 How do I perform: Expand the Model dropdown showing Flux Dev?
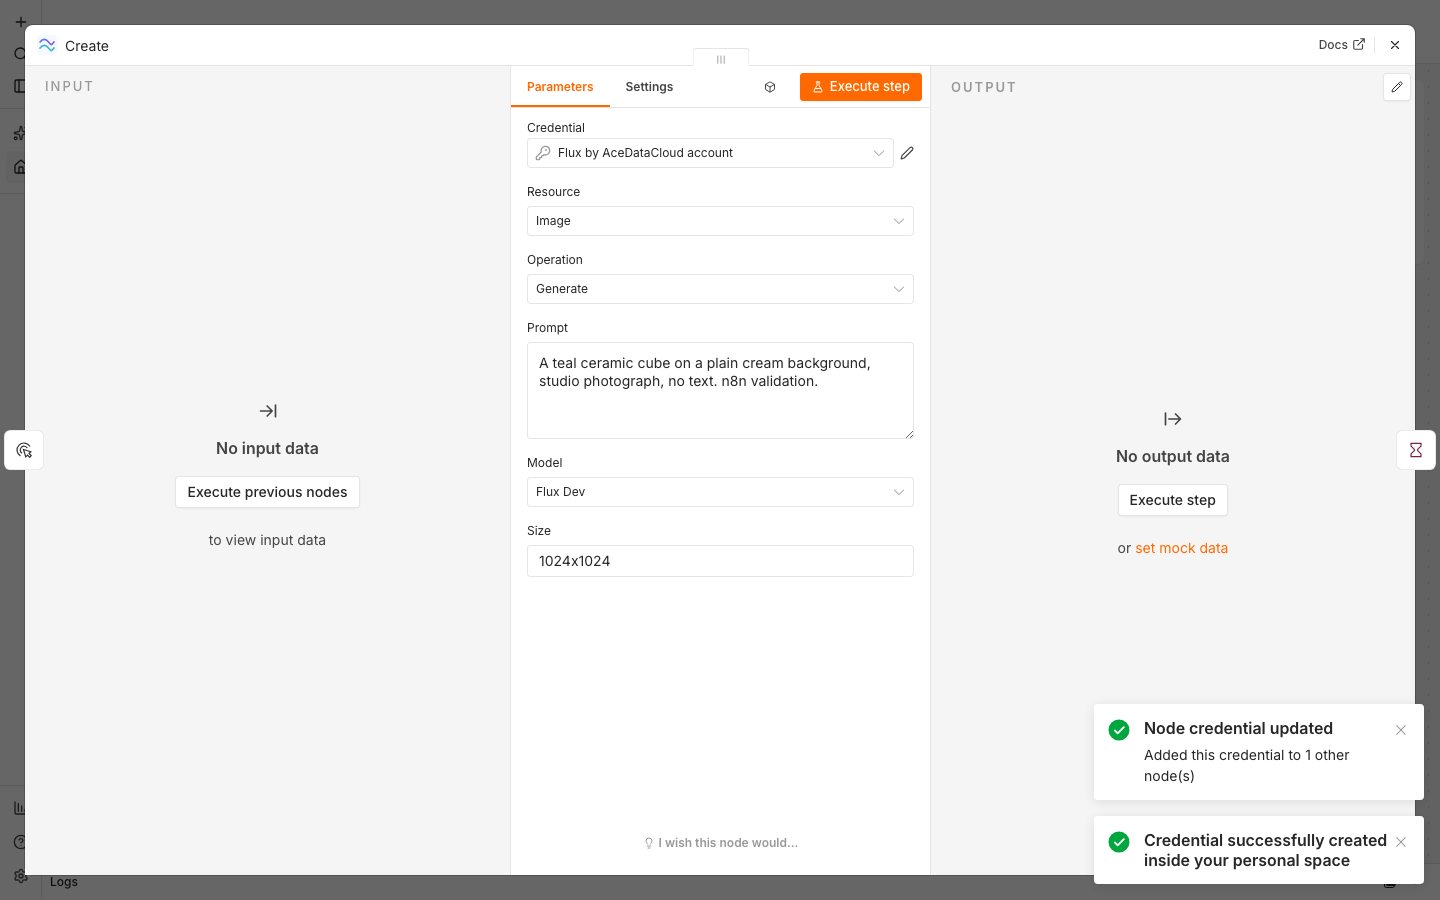pos(720,492)
